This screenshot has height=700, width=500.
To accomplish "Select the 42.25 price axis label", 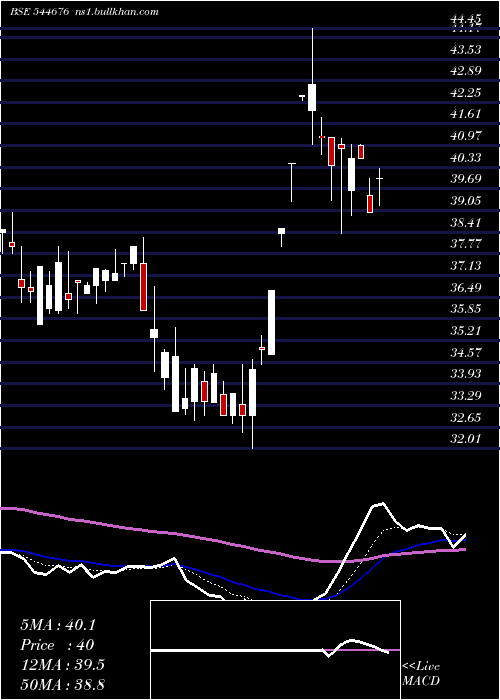I will pyautogui.click(x=466, y=92).
